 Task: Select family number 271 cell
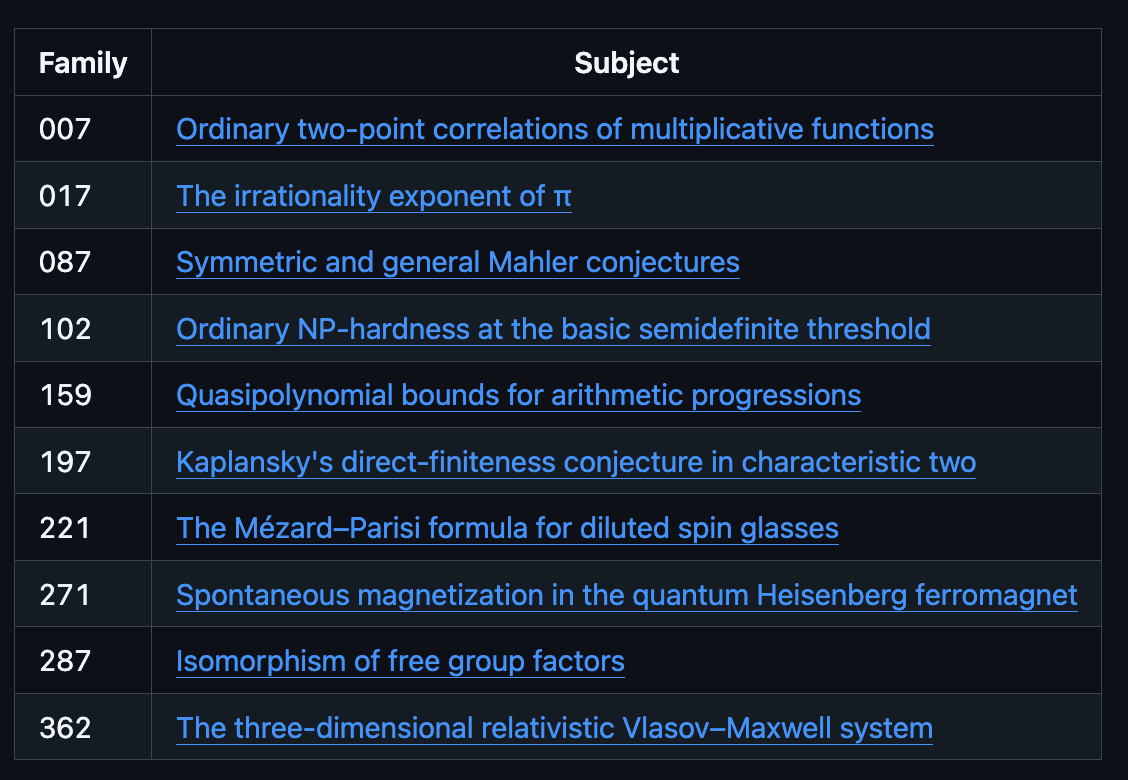point(83,594)
